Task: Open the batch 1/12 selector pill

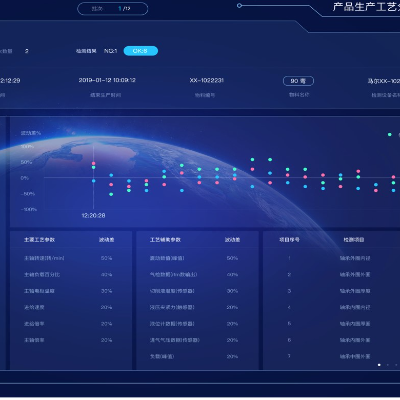Action: [113, 9]
